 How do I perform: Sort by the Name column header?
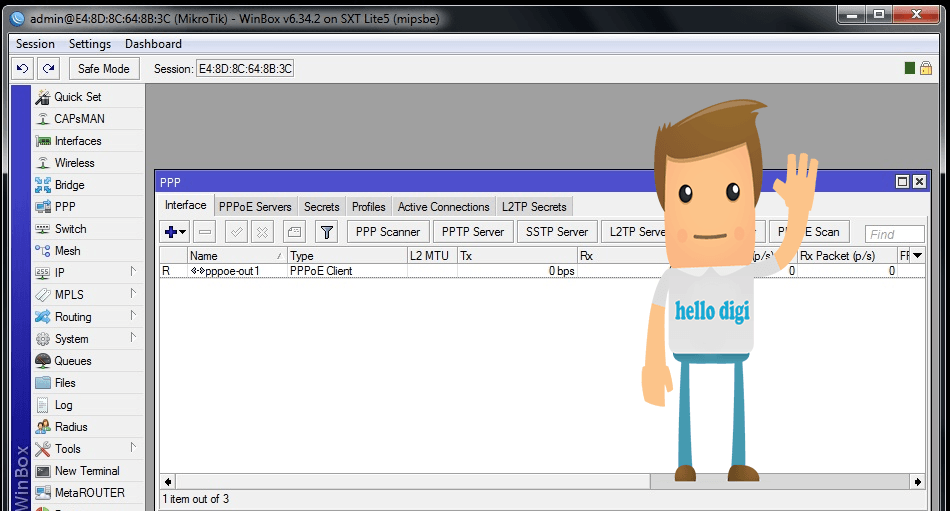coord(237,256)
